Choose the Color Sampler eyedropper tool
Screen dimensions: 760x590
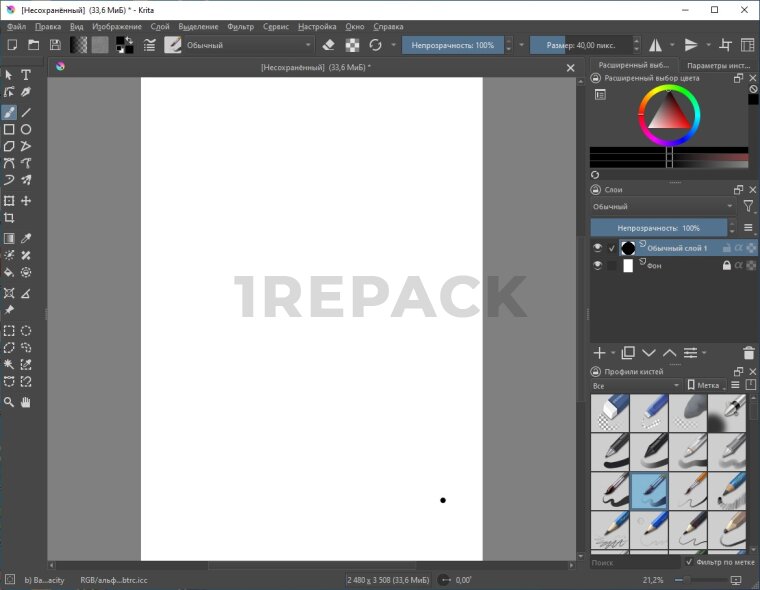pos(26,239)
